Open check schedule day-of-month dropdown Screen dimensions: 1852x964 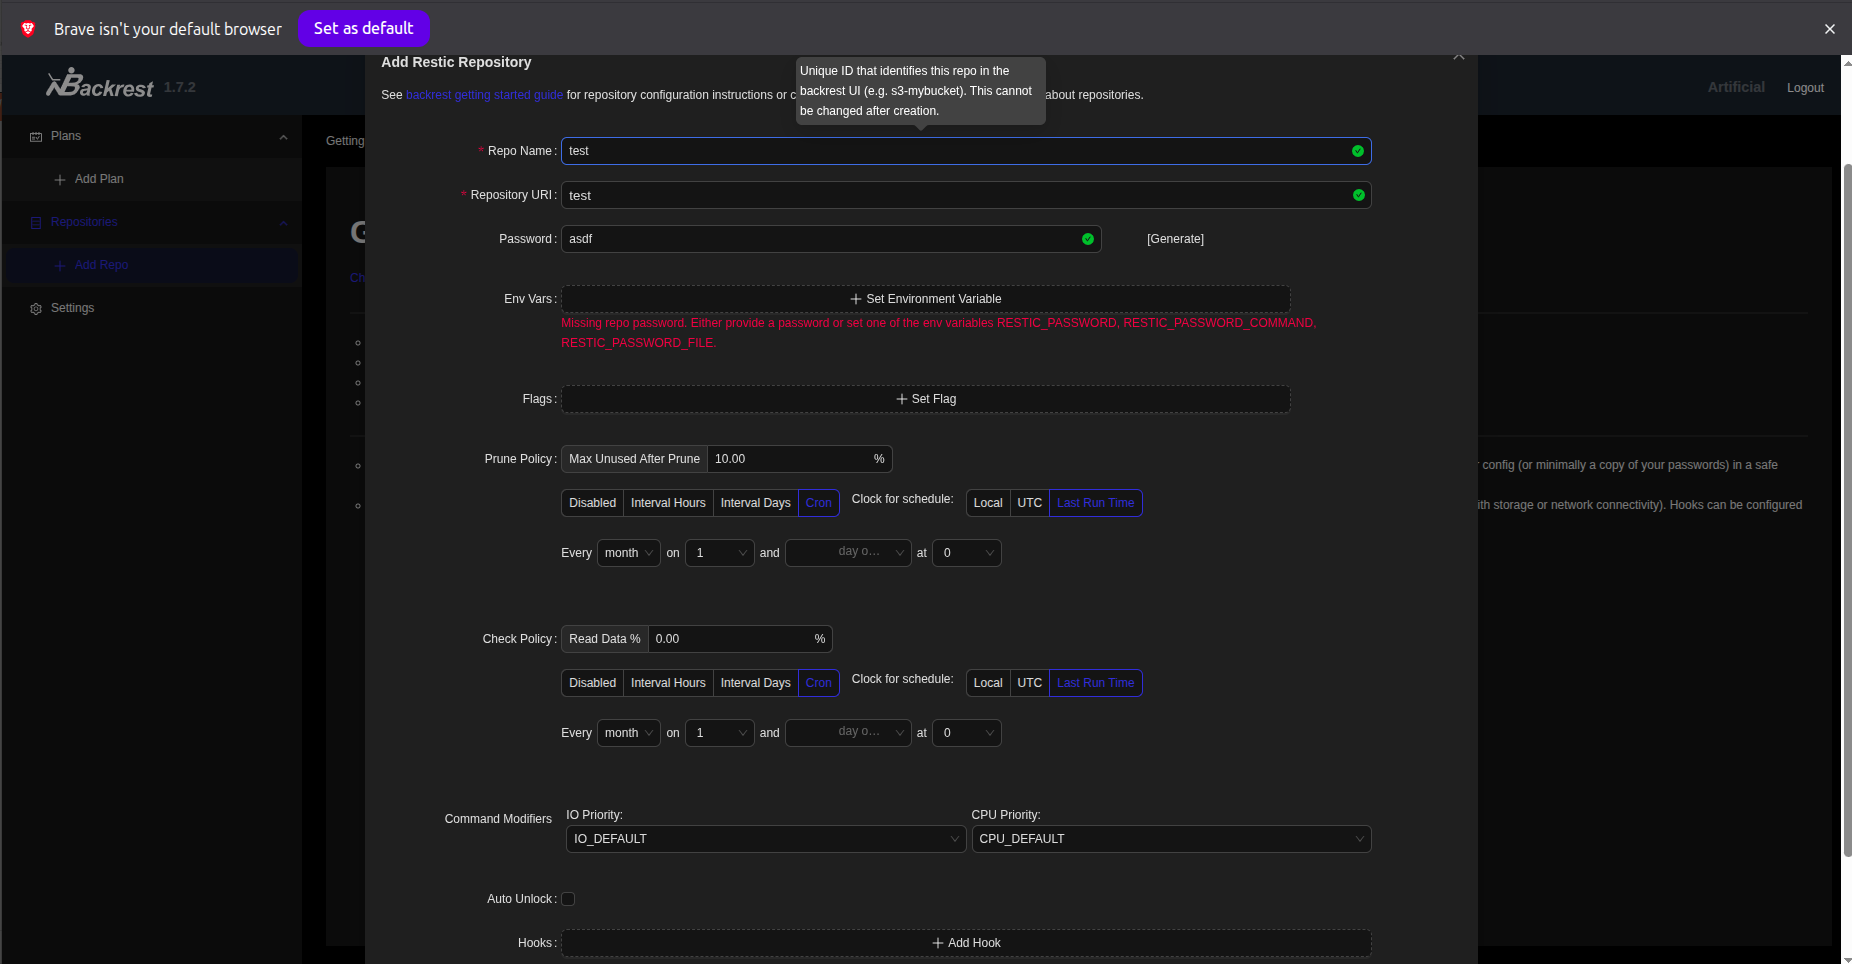coord(720,733)
